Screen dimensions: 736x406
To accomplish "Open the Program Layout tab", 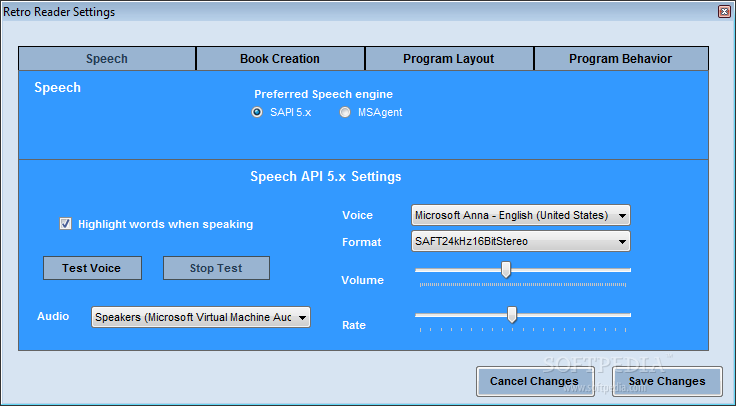I will point(449,59).
